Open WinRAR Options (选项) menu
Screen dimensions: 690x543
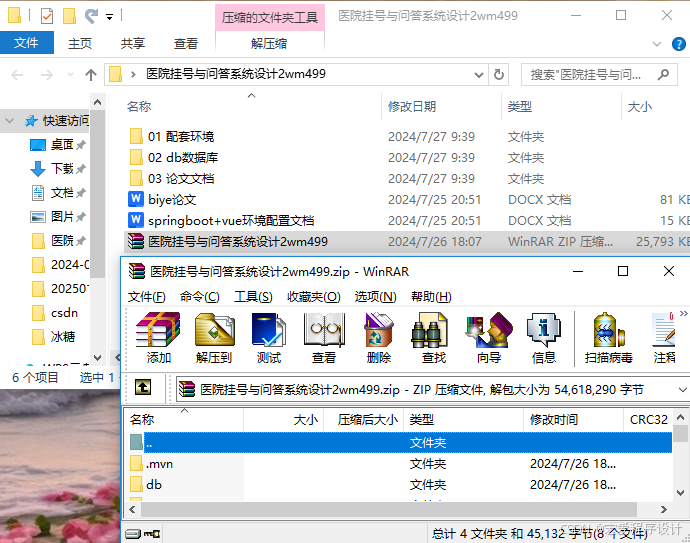(375, 297)
